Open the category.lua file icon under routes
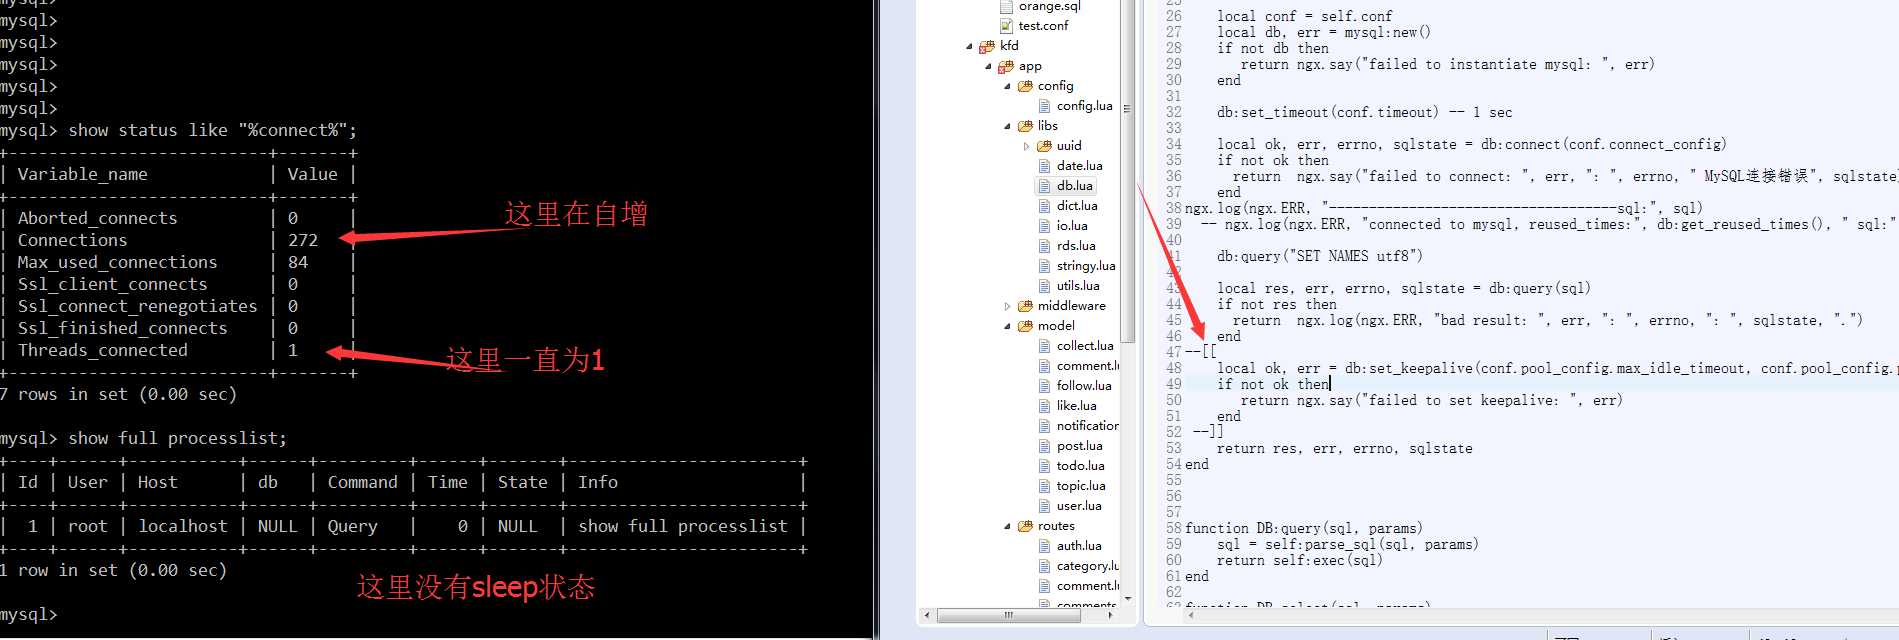The image size is (1899, 640). click(x=1045, y=566)
